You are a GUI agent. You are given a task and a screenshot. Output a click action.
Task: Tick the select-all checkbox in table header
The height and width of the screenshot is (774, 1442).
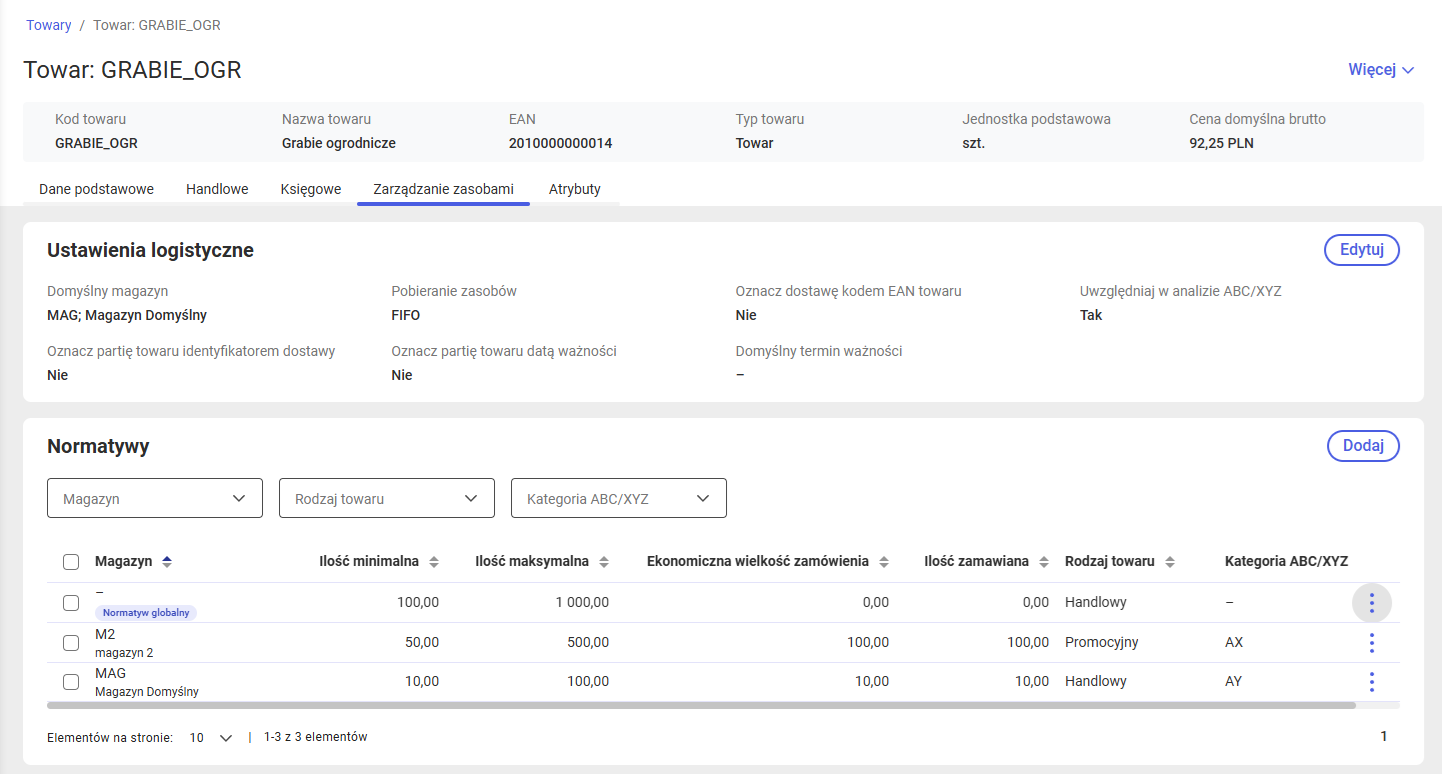[x=71, y=562]
